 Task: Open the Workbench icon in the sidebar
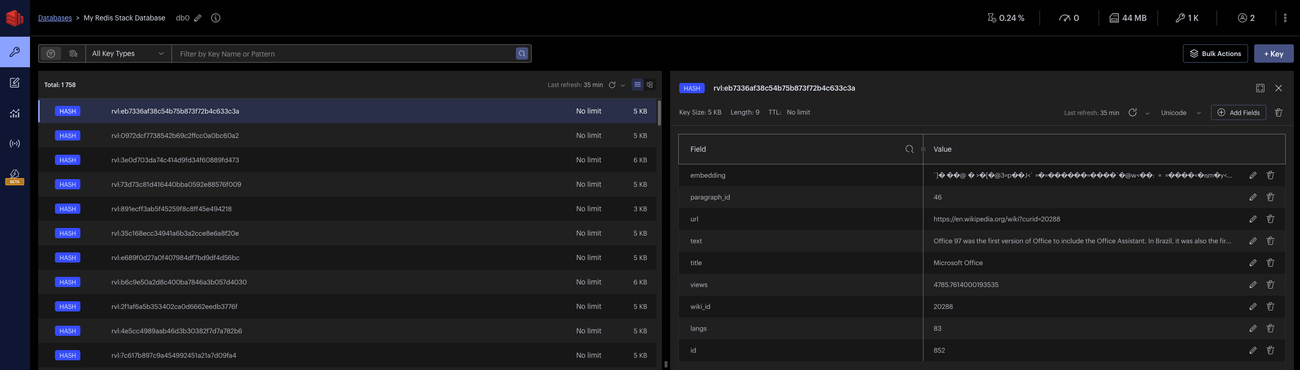[14, 83]
